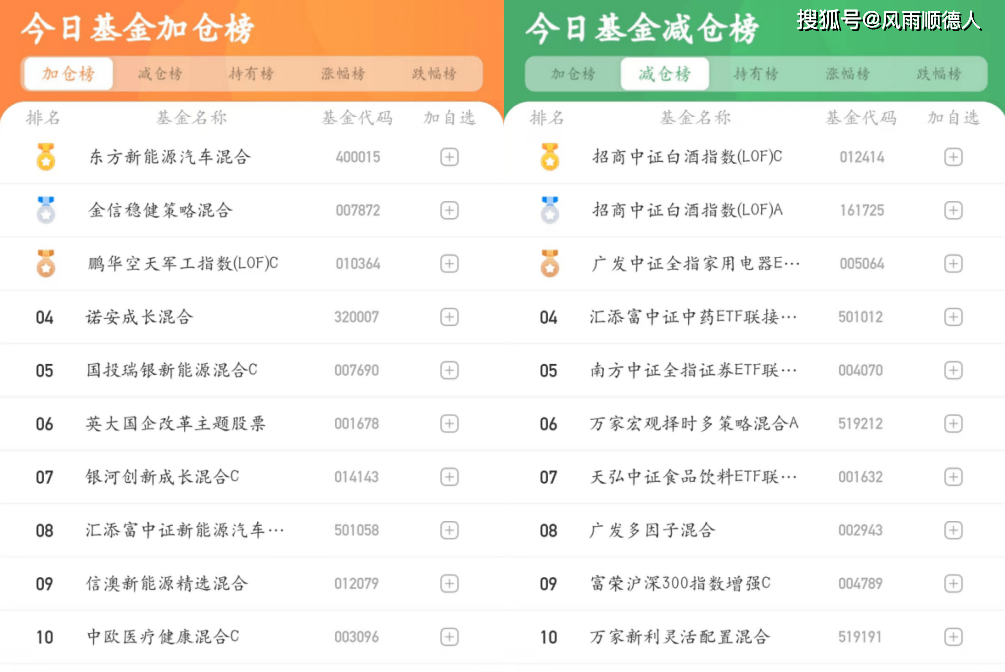The height and width of the screenshot is (672, 1005).
Task: Click fund code 320007
Action: (356, 317)
